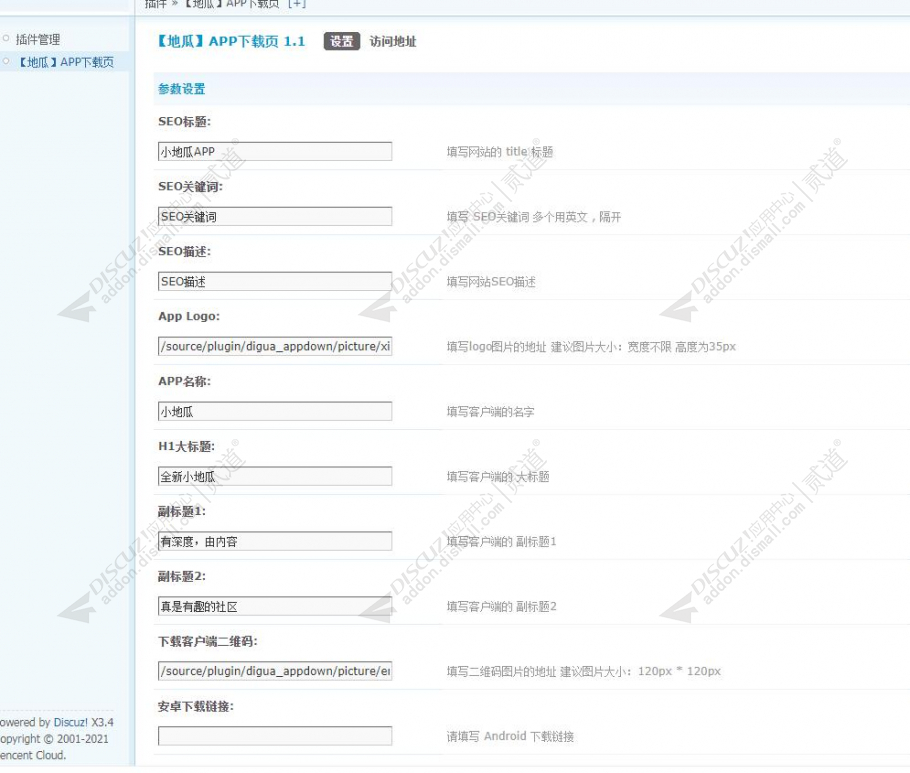Click hint text 填写客户端的 副标题2
Screen dimensions: 910x773
[x=501, y=606]
